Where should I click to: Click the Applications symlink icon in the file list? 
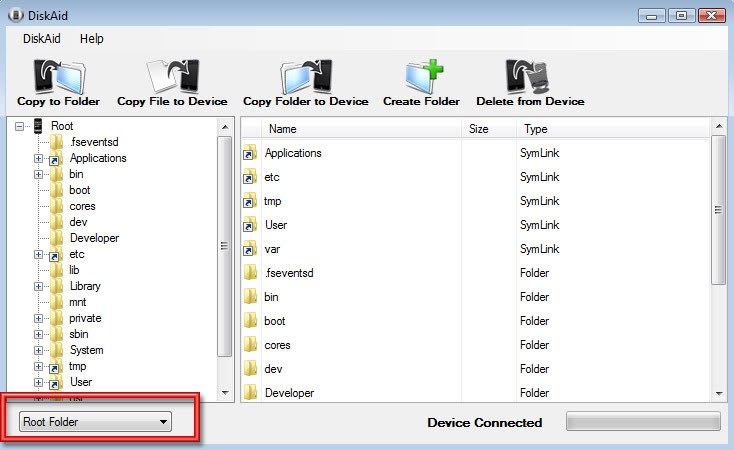tap(250, 153)
